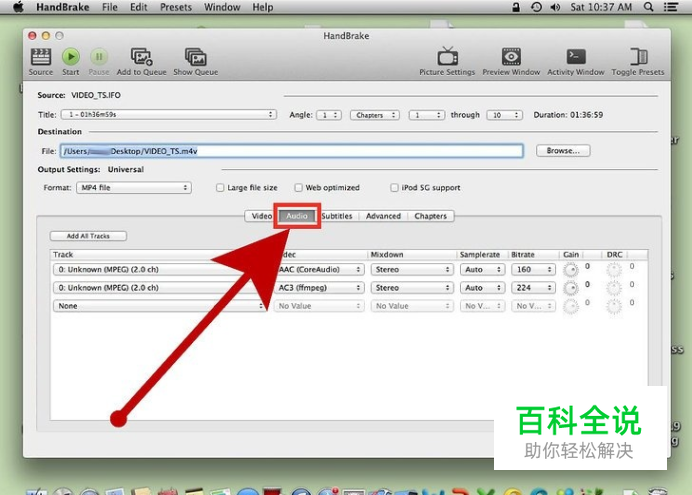The image size is (692, 495).
Task: Enable Large file size checkbox
Action: (220, 188)
